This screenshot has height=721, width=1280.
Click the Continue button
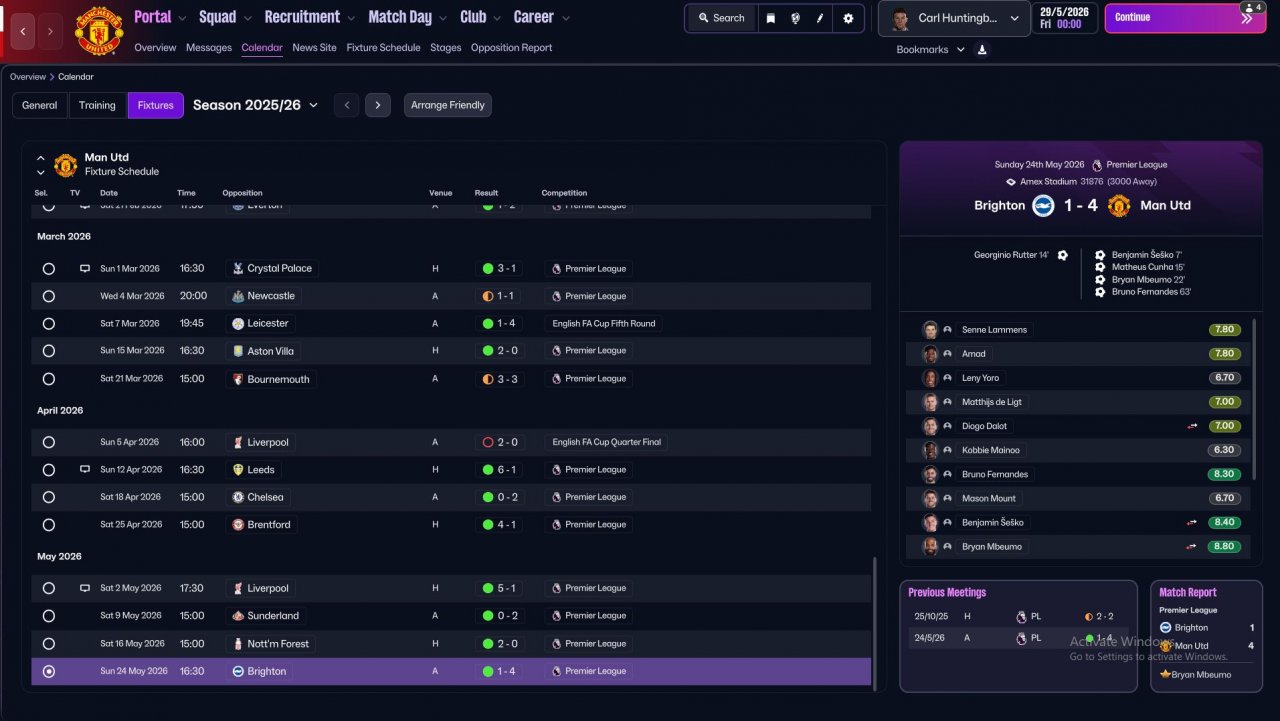(x=1184, y=18)
